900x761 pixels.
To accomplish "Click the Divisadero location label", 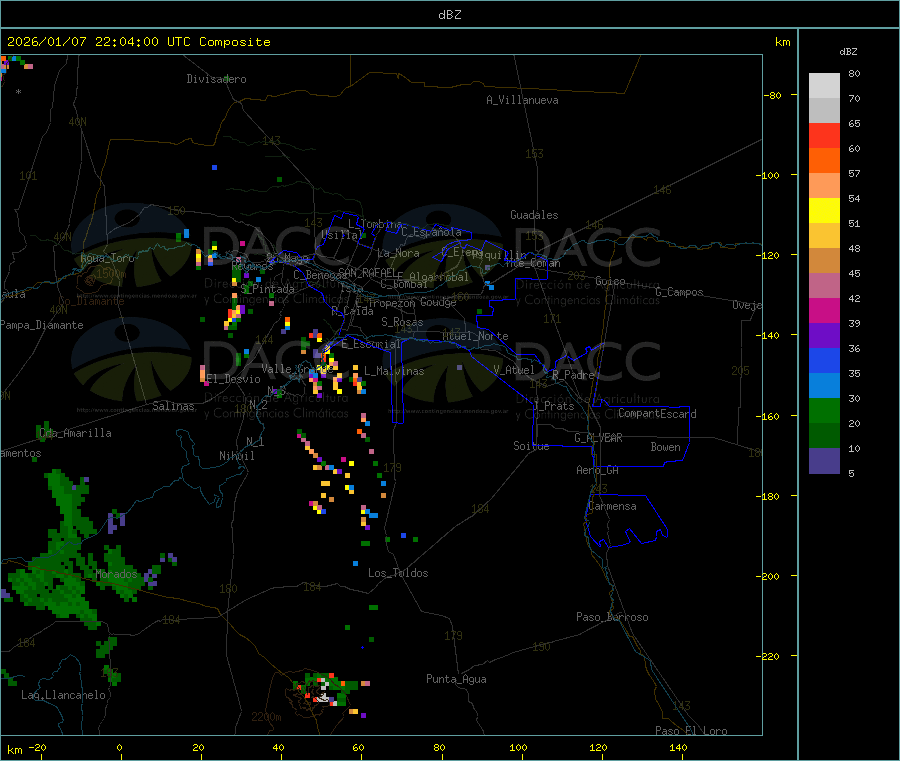I will point(216,79).
